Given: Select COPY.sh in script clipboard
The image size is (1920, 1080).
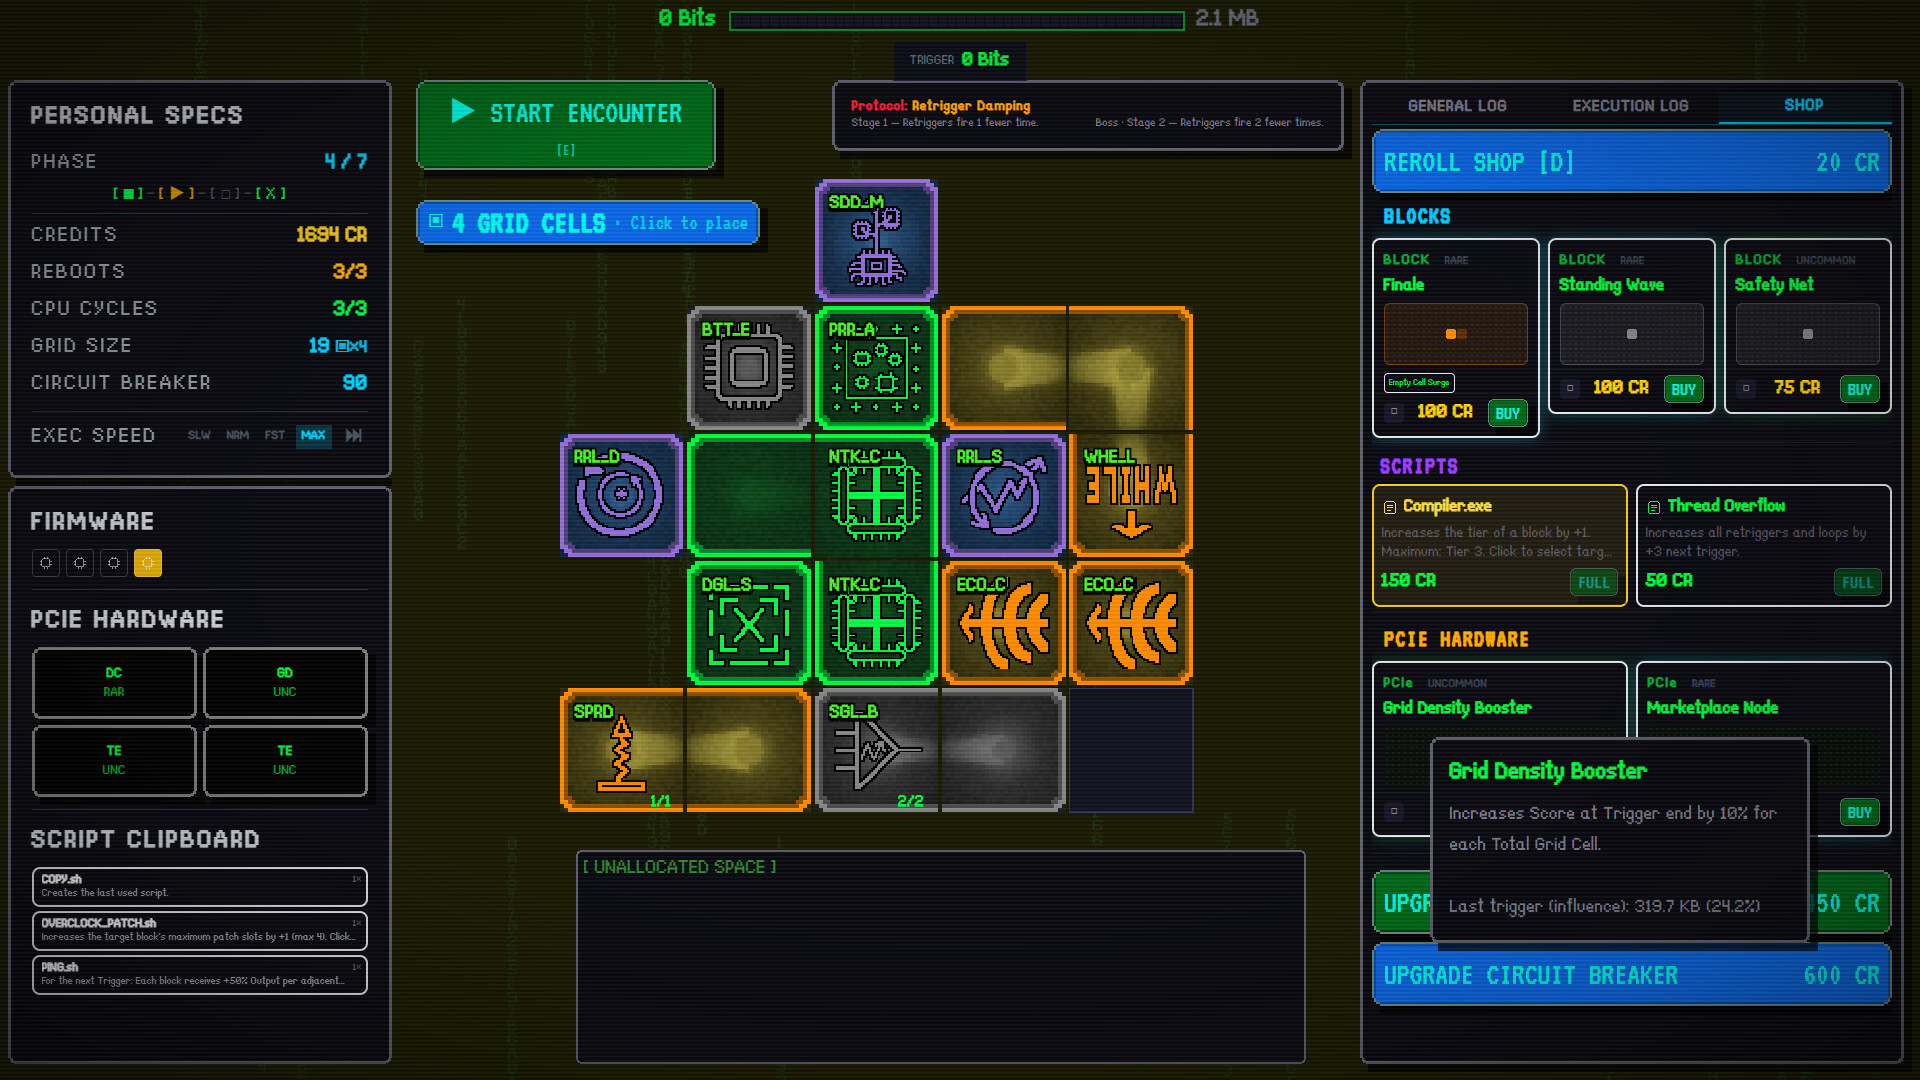Looking at the screenshot, I should (200, 886).
